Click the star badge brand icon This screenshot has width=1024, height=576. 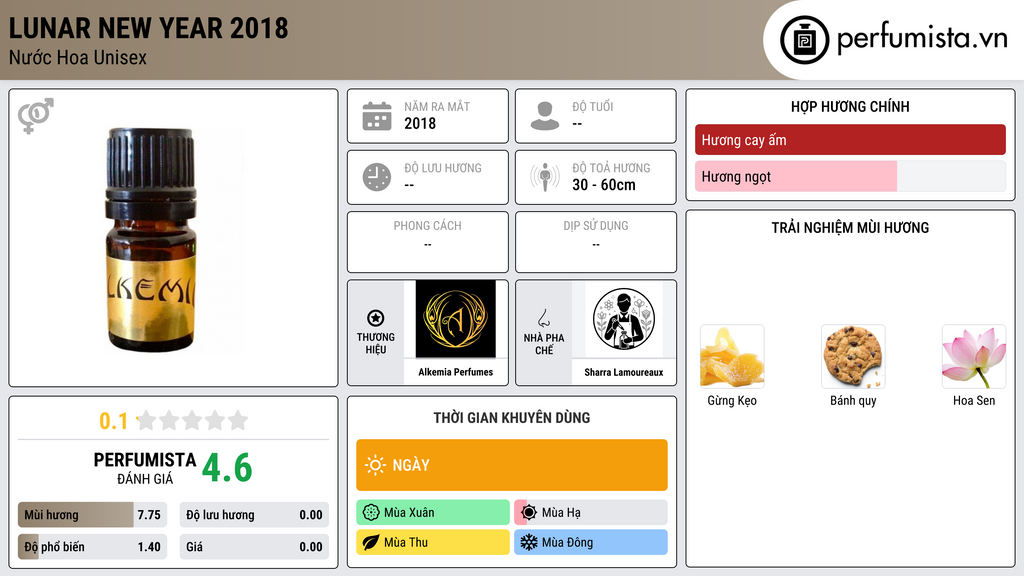pyautogui.click(x=376, y=318)
